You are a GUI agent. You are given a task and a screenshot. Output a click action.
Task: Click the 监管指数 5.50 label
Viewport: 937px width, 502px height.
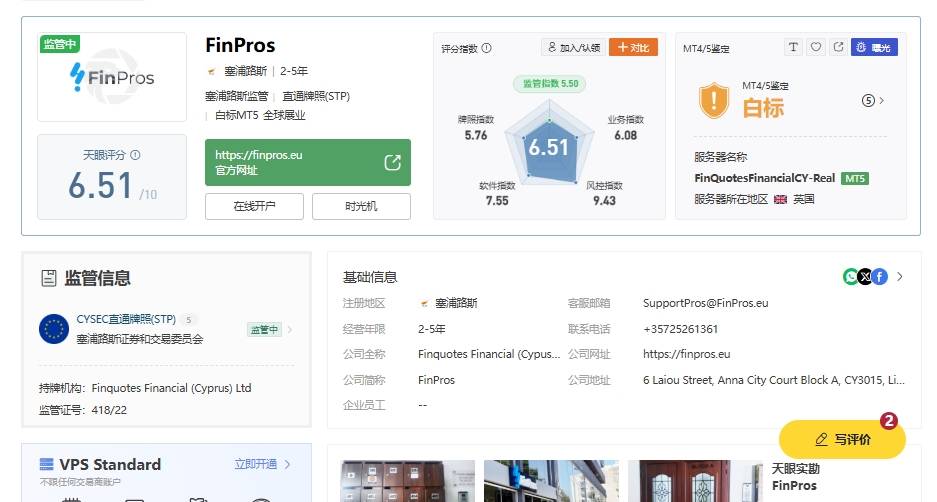tap(550, 84)
